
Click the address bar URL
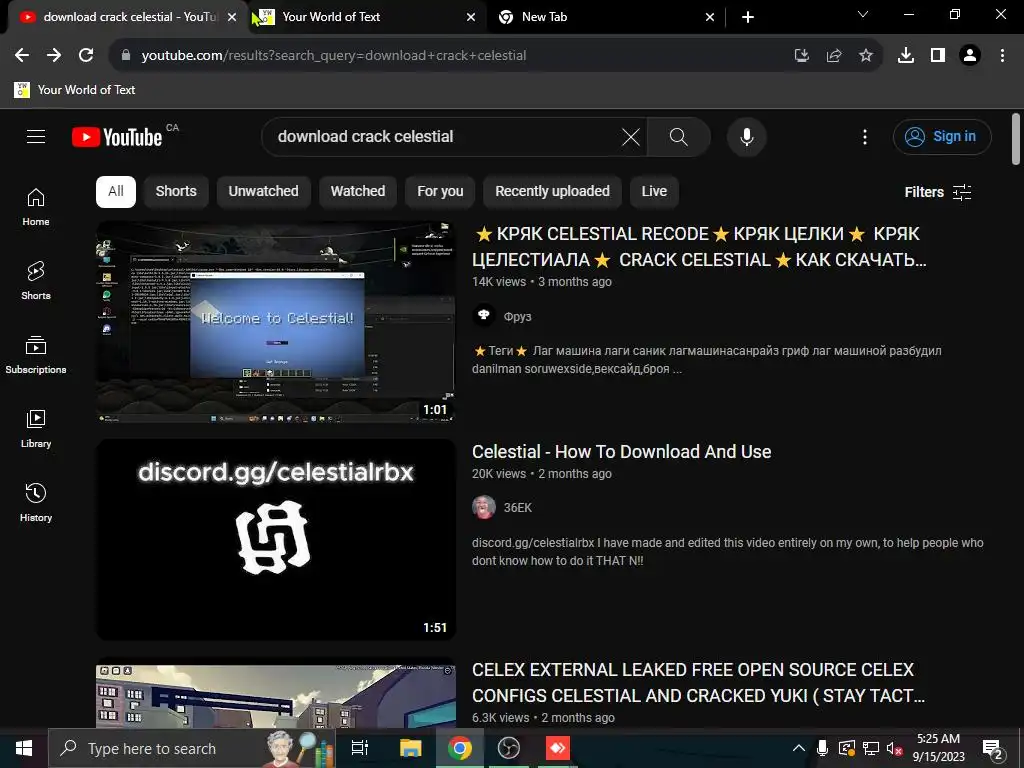(334, 56)
